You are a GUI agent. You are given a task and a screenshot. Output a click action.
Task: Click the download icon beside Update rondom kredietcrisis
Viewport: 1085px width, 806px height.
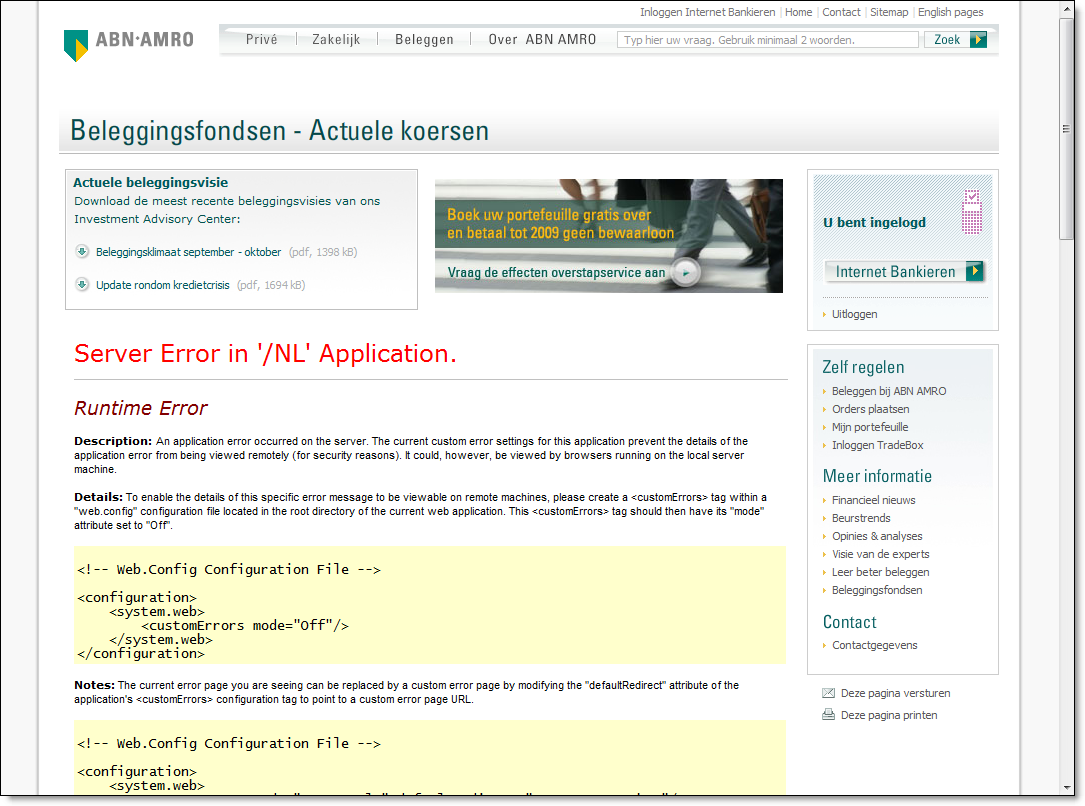click(82, 284)
